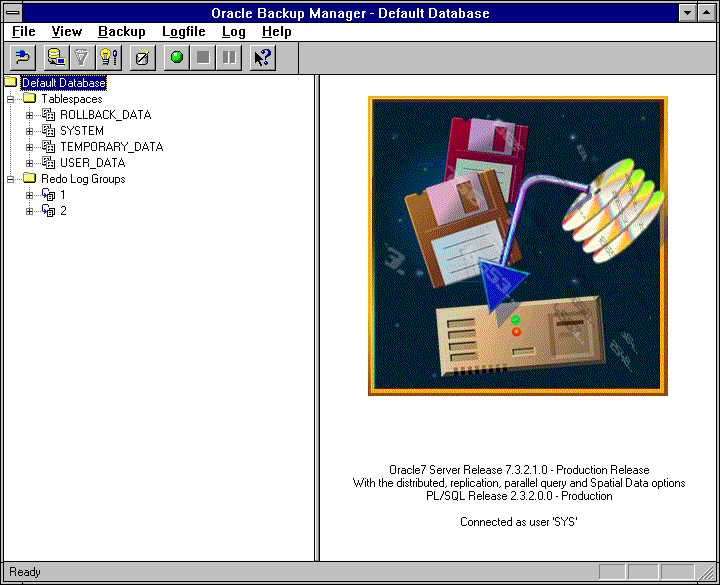This screenshot has height=585, width=720.
Task: Click the database connect toolbar icon
Action: 22,58
